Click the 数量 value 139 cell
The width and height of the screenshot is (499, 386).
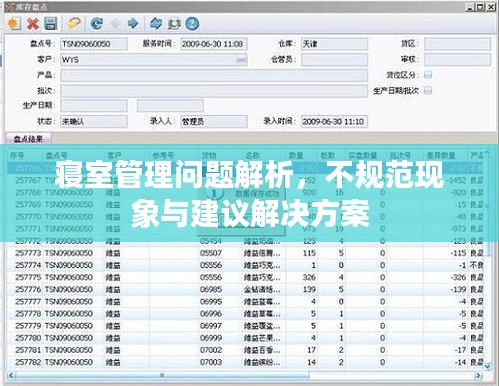pos(302,289)
